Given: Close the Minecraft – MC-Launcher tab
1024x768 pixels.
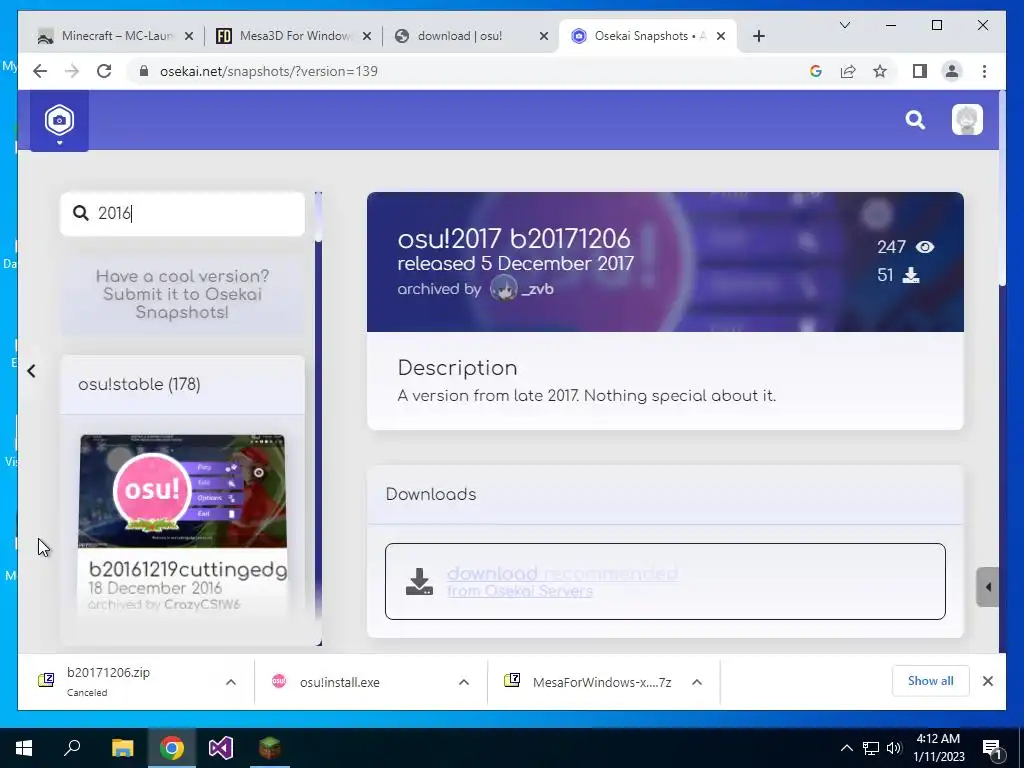Looking at the screenshot, I should point(189,36).
